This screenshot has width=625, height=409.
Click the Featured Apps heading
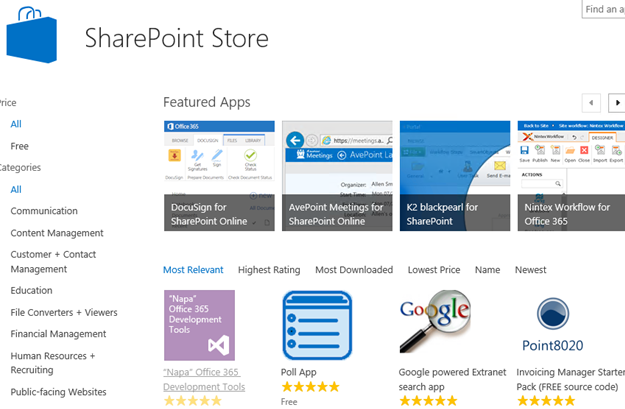pos(207,102)
